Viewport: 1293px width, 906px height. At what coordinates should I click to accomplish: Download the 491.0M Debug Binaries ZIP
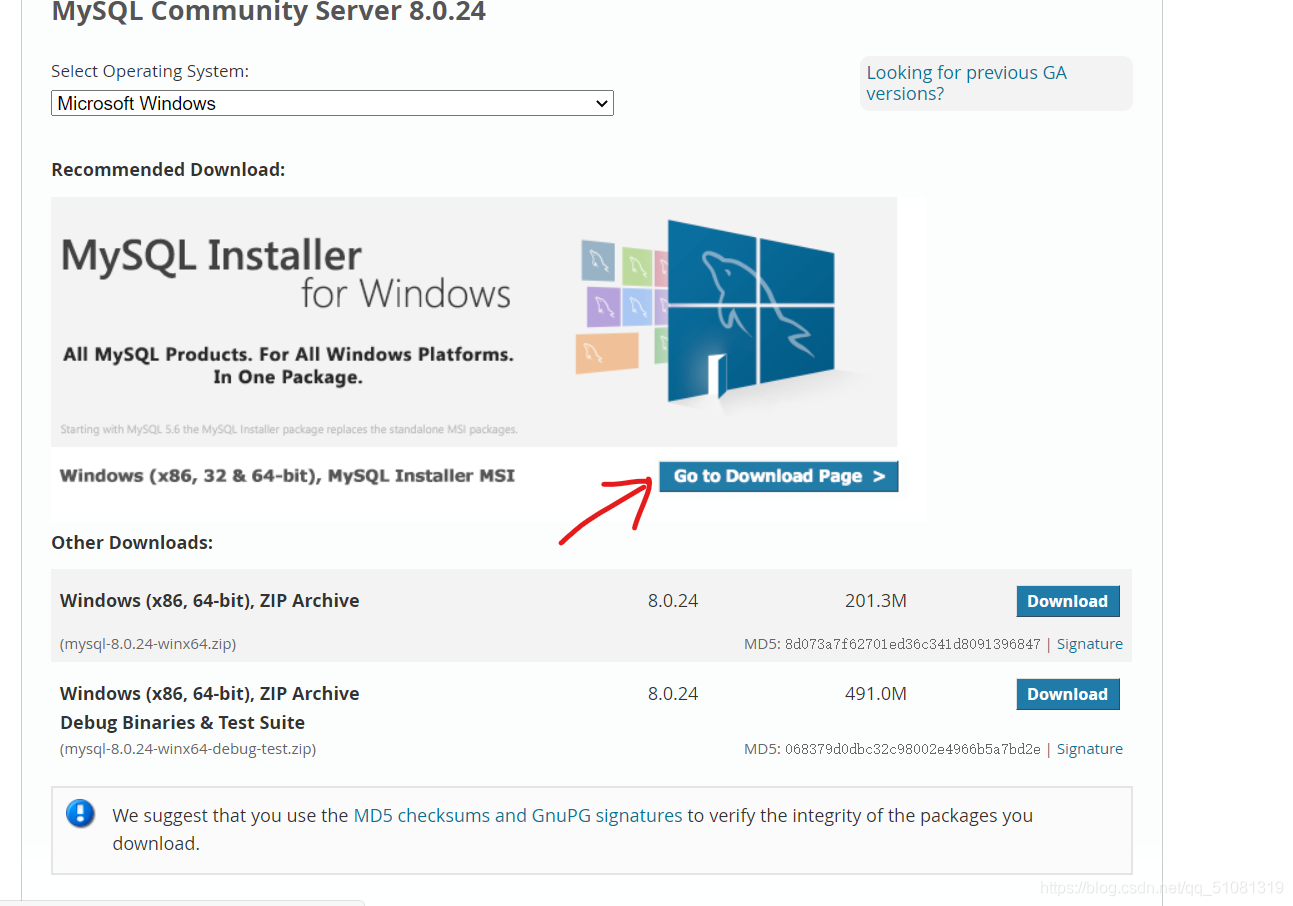(1067, 694)
